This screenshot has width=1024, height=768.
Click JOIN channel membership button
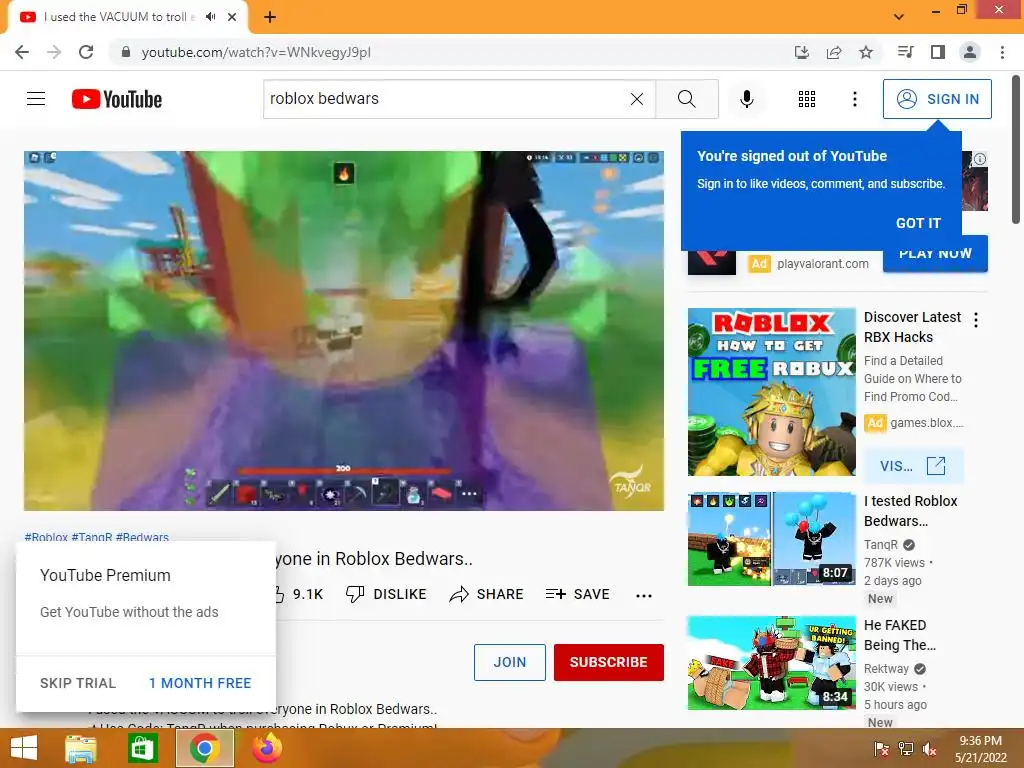[510, 662]
